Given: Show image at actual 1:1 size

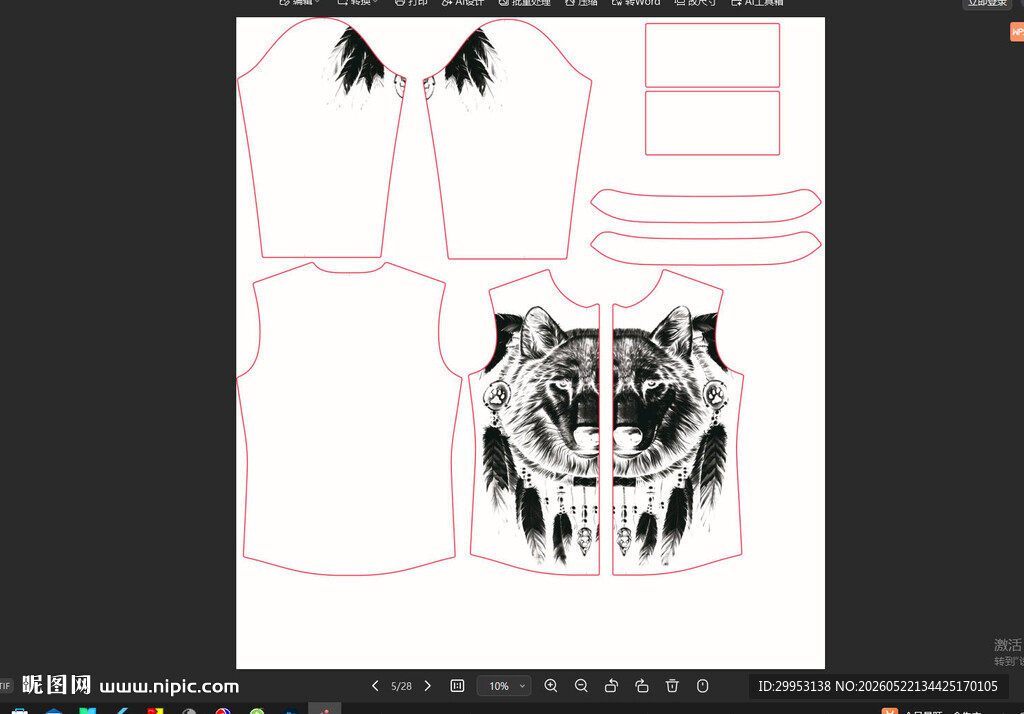Looking at the screenshot, I should point(457,686).
